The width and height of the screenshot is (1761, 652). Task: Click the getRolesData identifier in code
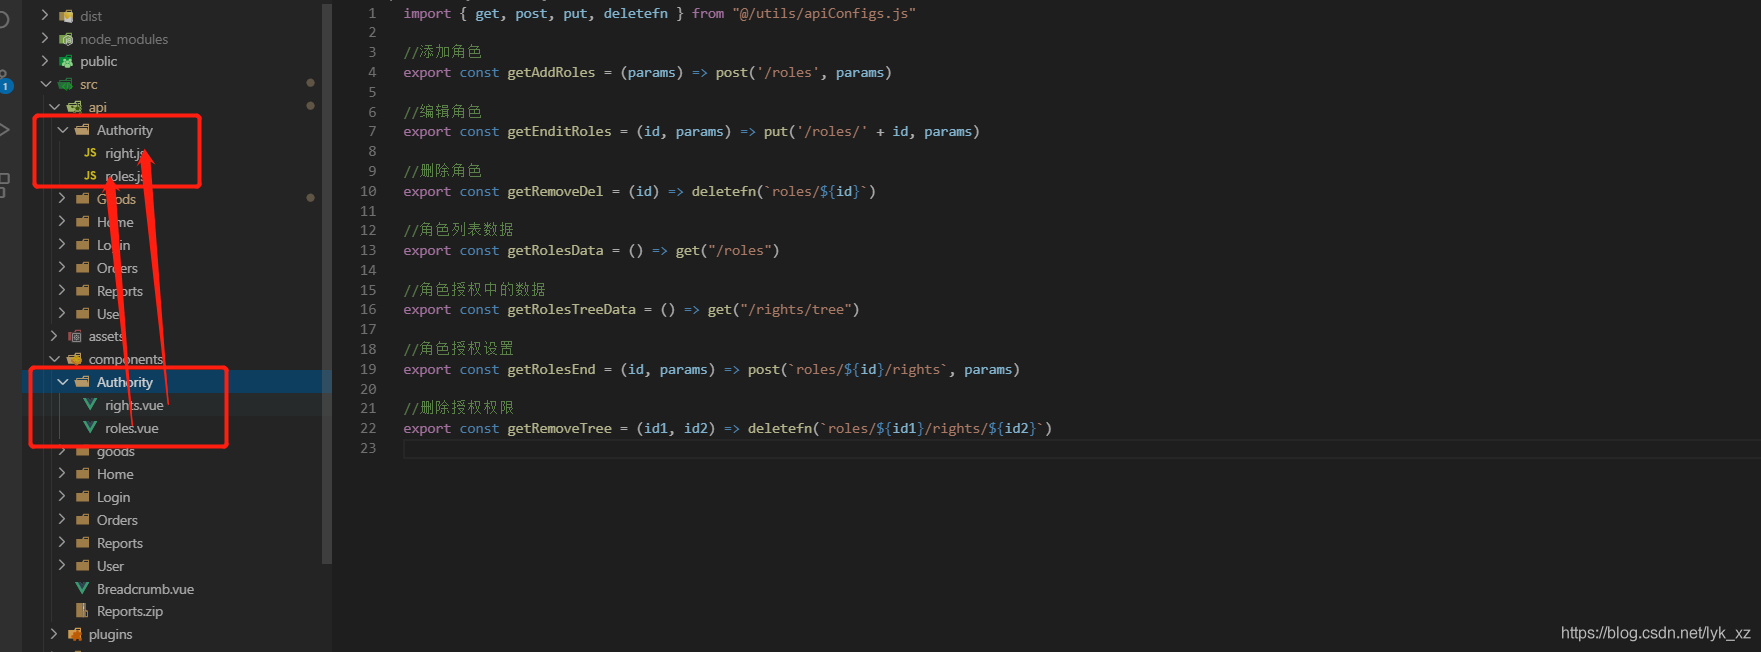(555, 250)
